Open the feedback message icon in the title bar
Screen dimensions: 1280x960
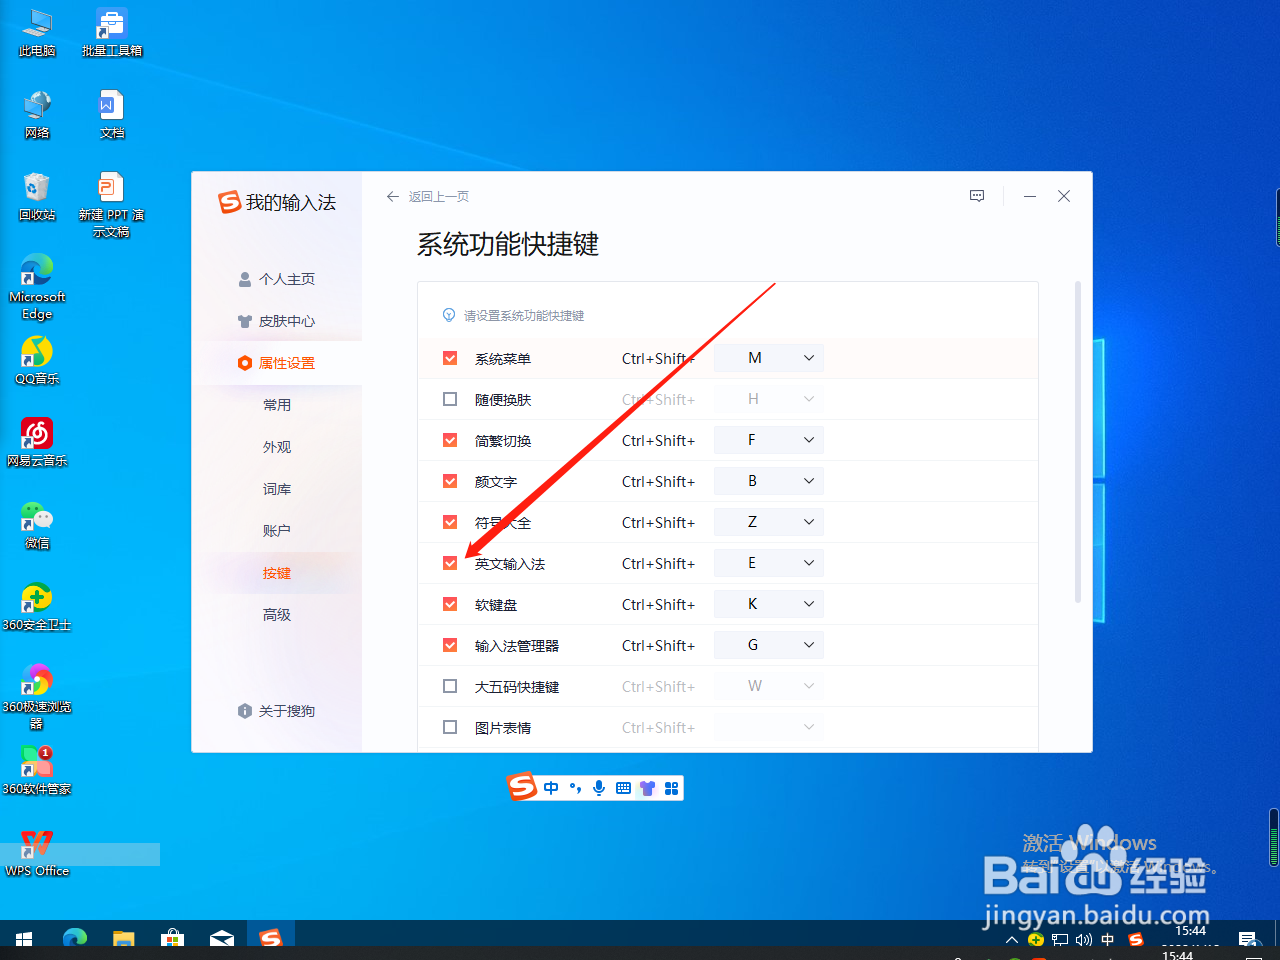(x=977, y=196)
